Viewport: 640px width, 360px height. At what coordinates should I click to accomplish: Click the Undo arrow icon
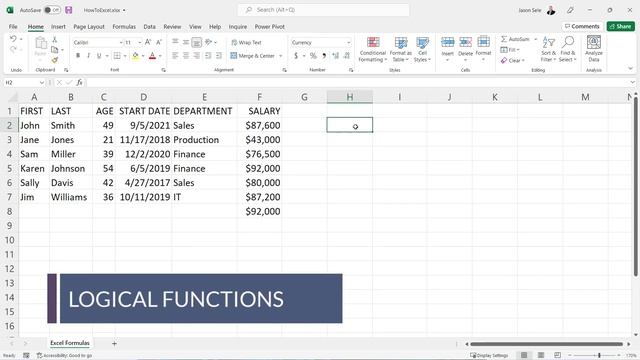13,39
